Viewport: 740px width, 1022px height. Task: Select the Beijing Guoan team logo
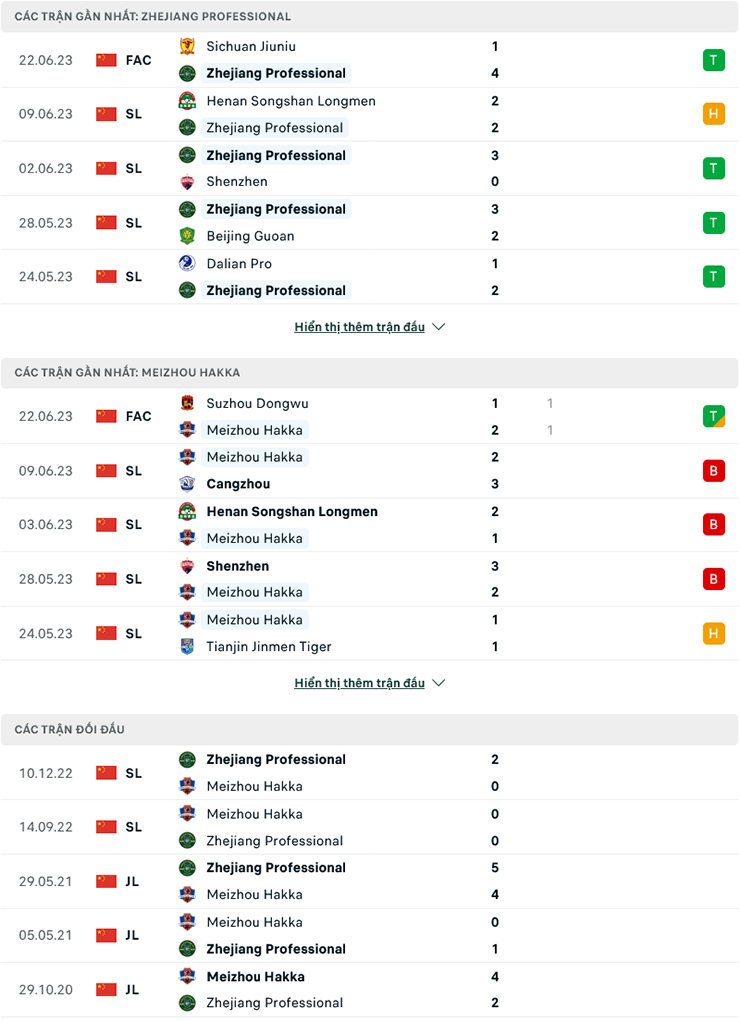click(x=186, y=236)
